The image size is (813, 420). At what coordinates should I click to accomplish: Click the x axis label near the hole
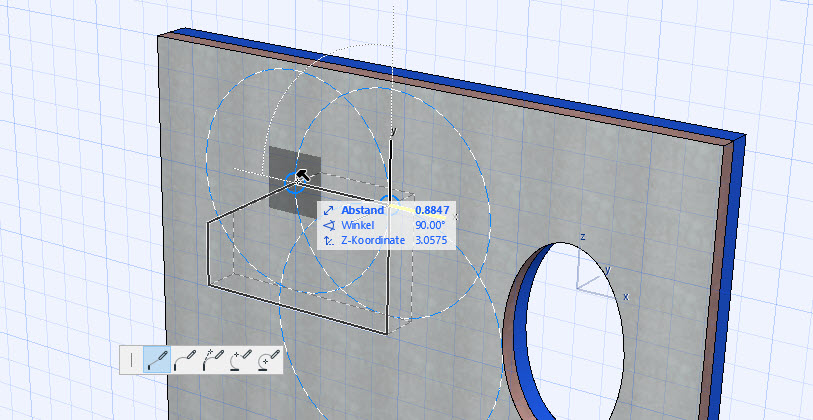coord(626,297)
